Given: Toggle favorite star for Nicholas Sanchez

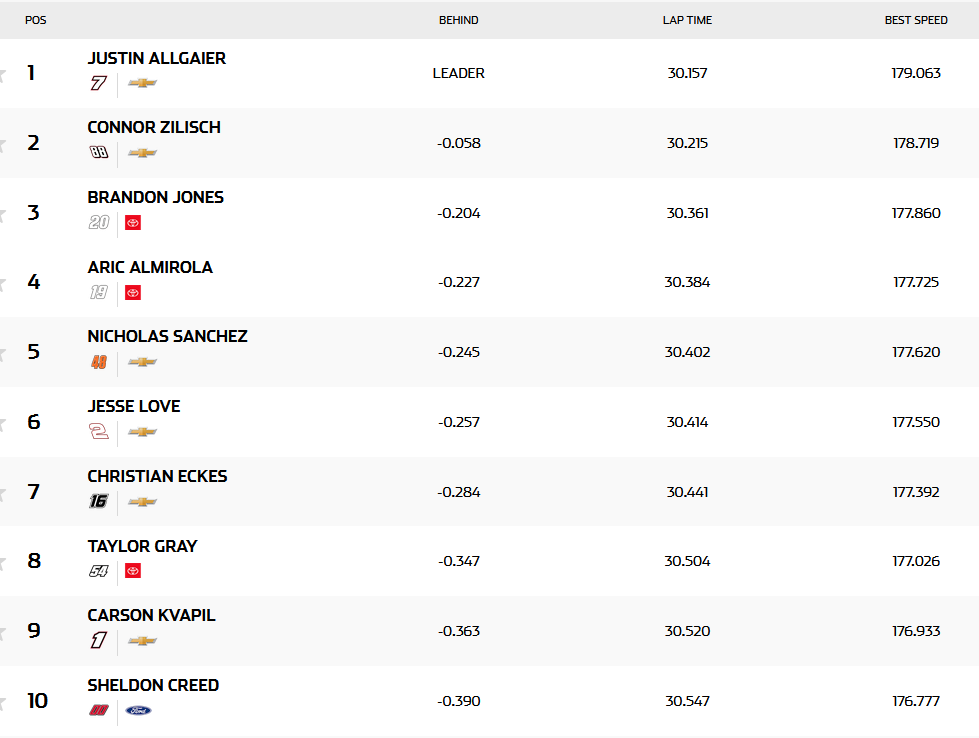Looking at the screenshot, I should [3, 353].
